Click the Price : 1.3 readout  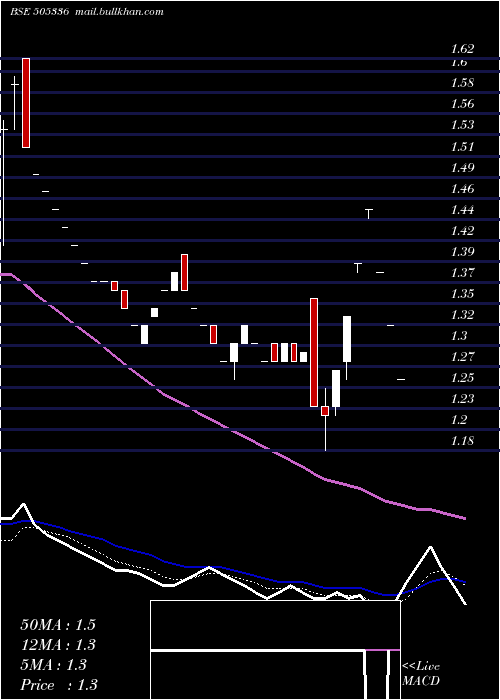(x=58, y=685)
